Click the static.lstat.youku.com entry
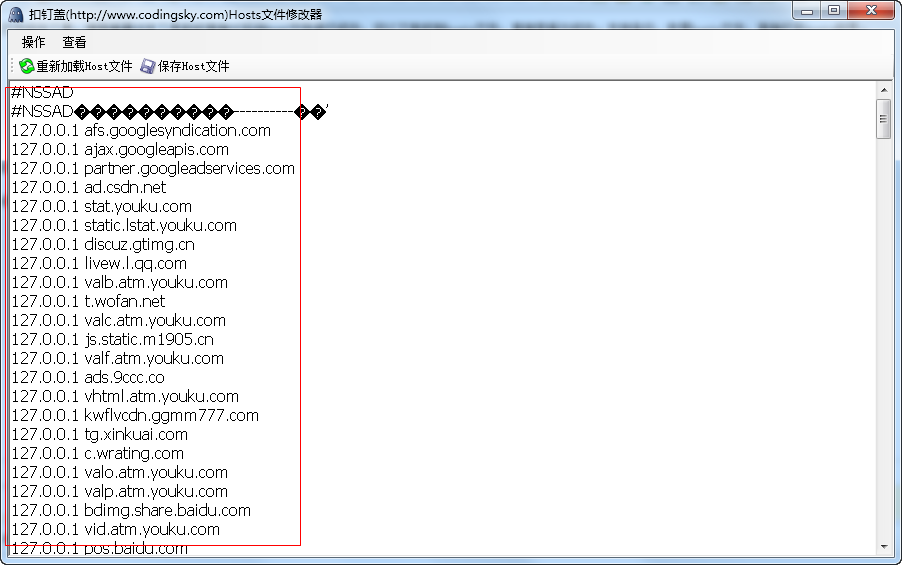902x565 pixels. click(x=124, y=226)
